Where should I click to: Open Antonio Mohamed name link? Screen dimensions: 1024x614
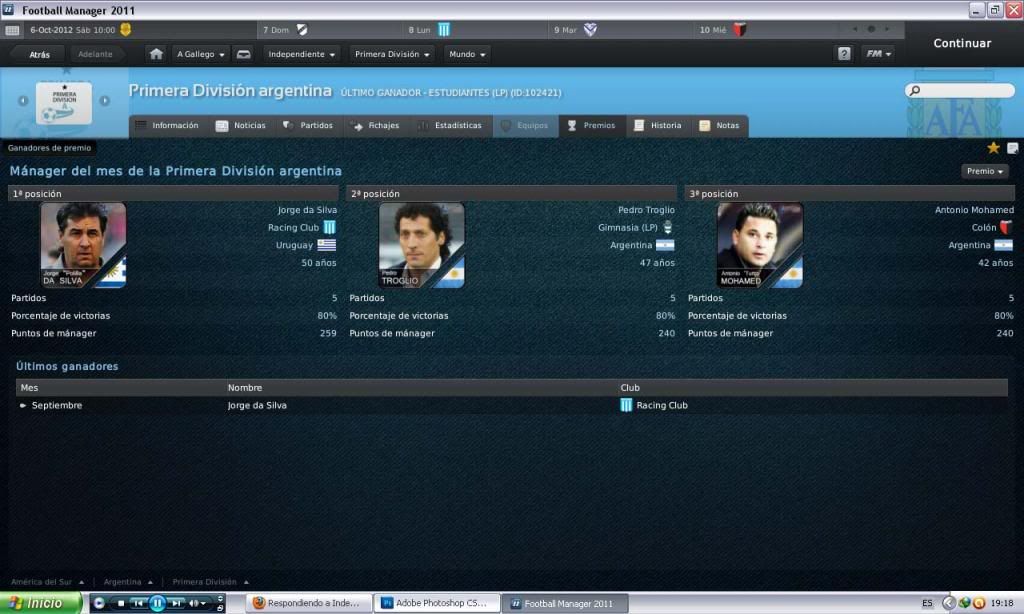[974, 210]
